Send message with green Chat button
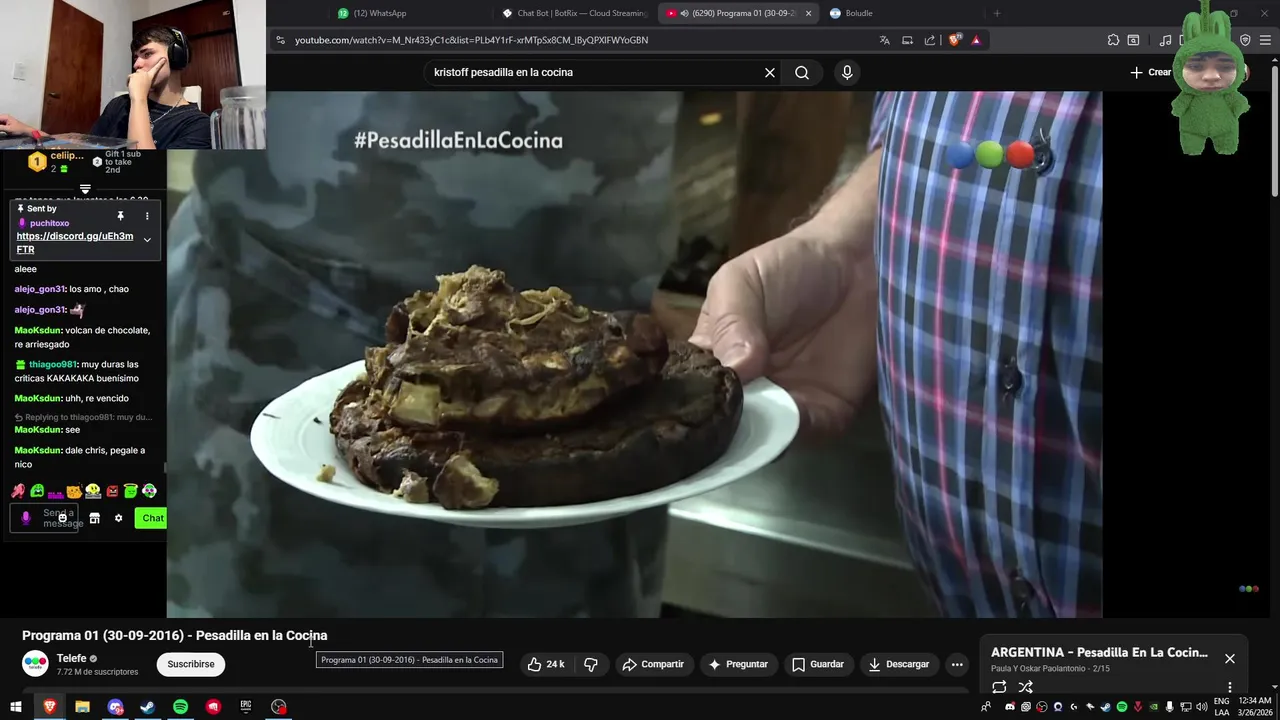The width and height of the screenshot is (1280, 720). pyautogui.click(x=152, y=518)
